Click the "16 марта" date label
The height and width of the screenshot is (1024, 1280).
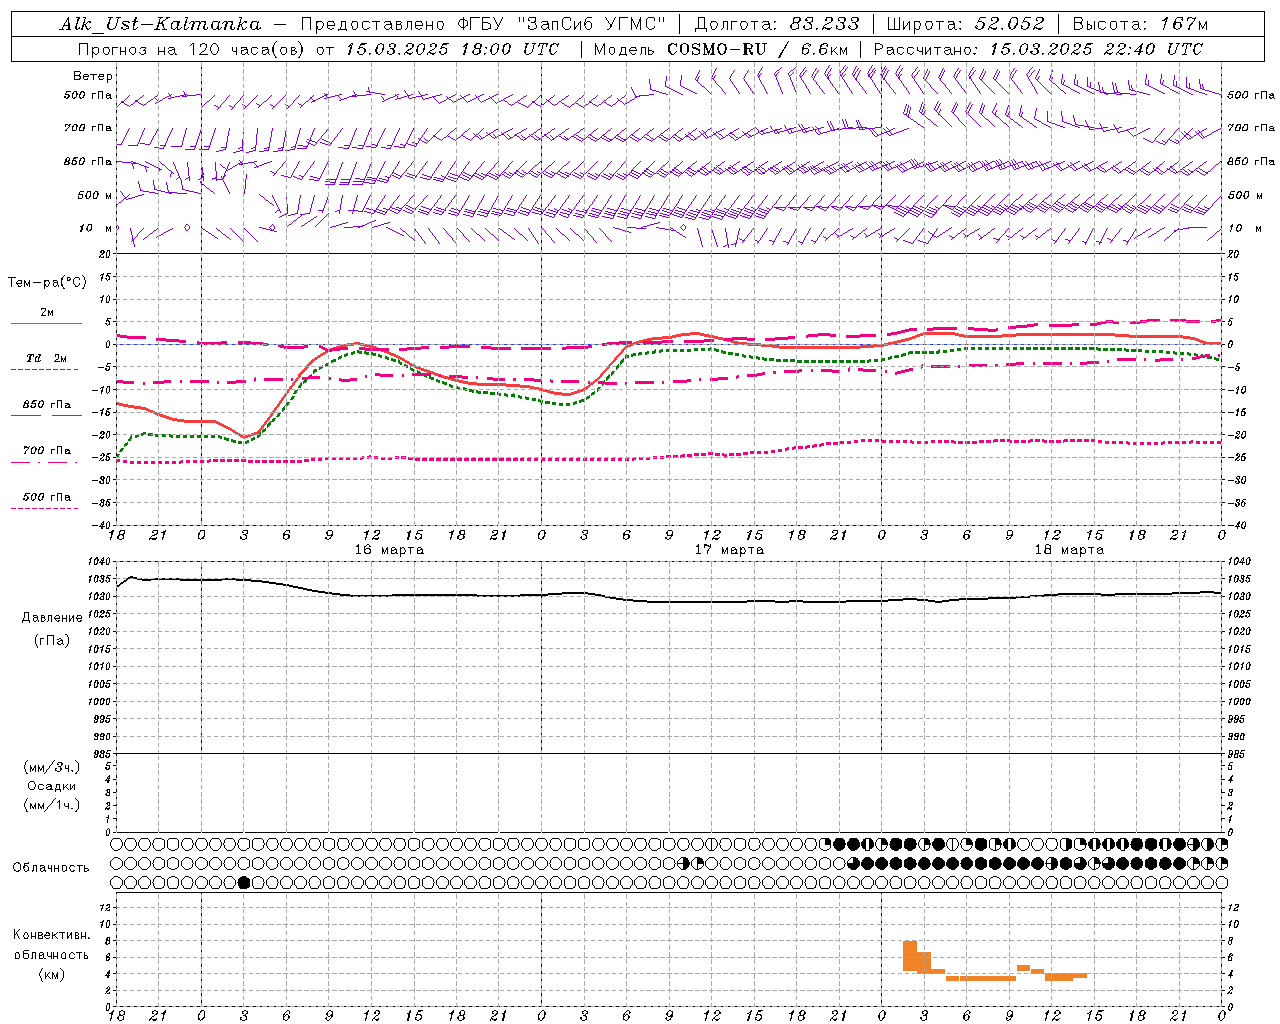point(389,550)
